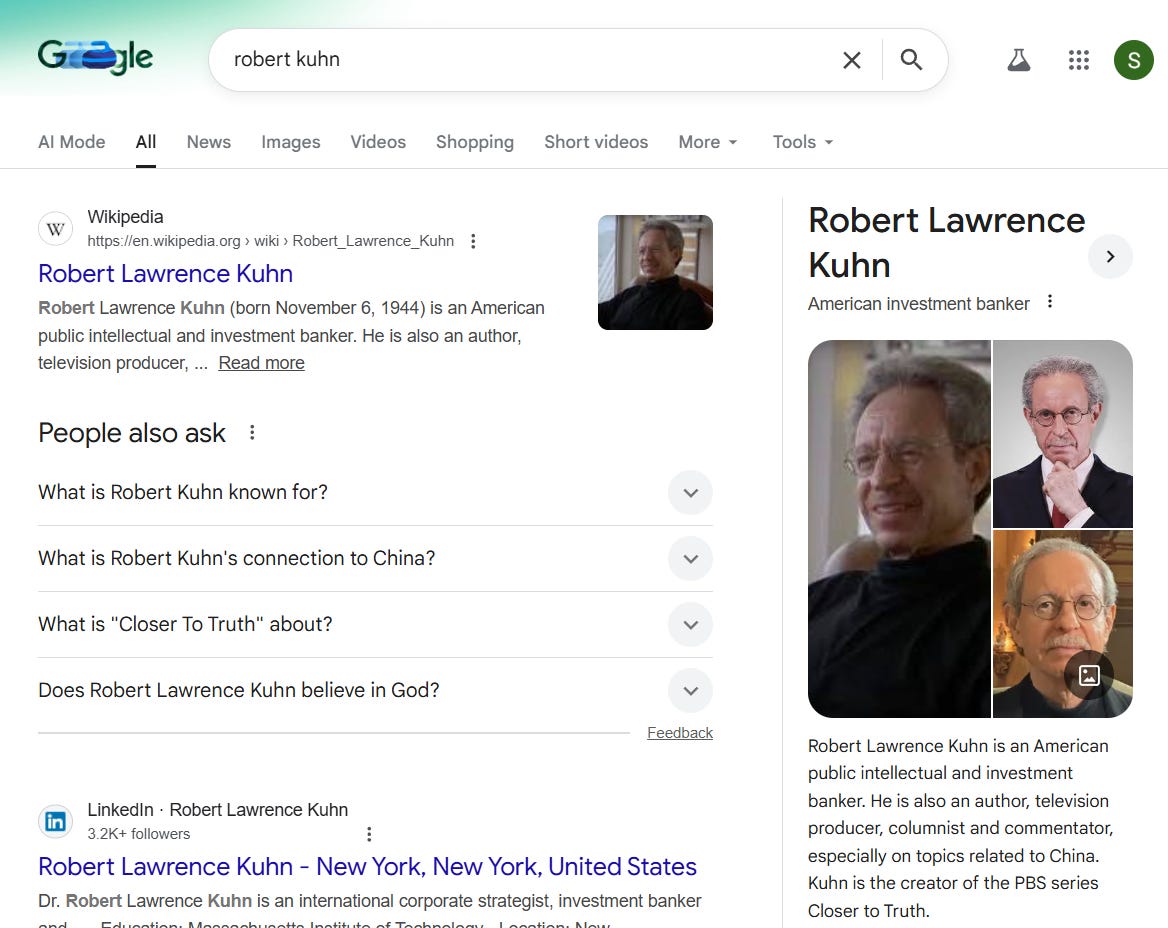Viewport: 1168px width, 928px height.
Task: Expand What is Closer To Truth about?
Action: tap(375, 624)
